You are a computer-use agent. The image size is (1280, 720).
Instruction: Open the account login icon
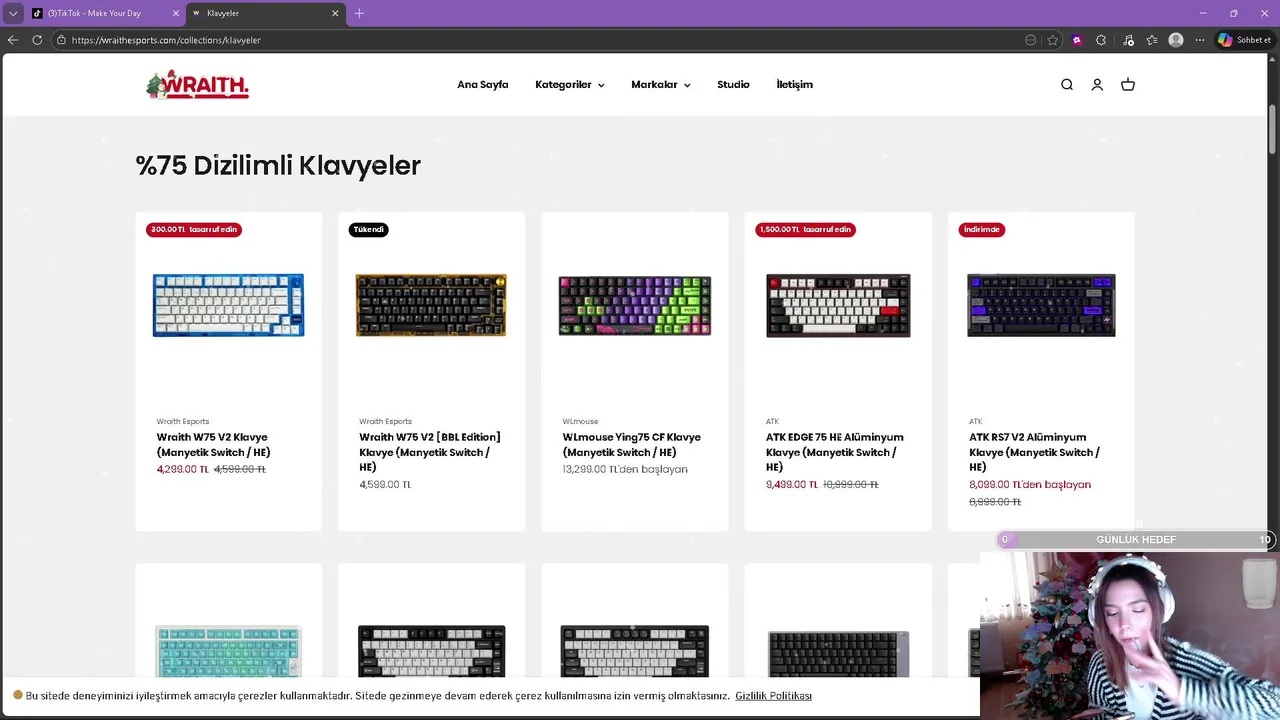coord(1097,85)
